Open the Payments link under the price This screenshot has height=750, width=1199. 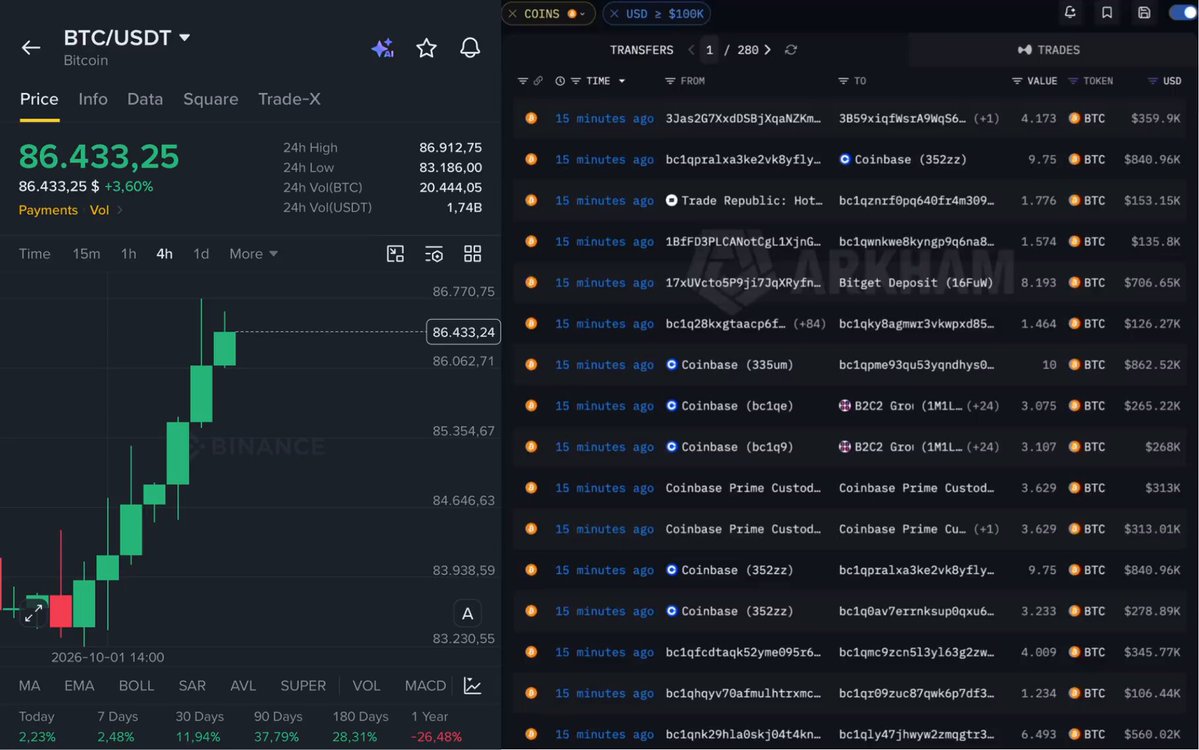point(48,210)
